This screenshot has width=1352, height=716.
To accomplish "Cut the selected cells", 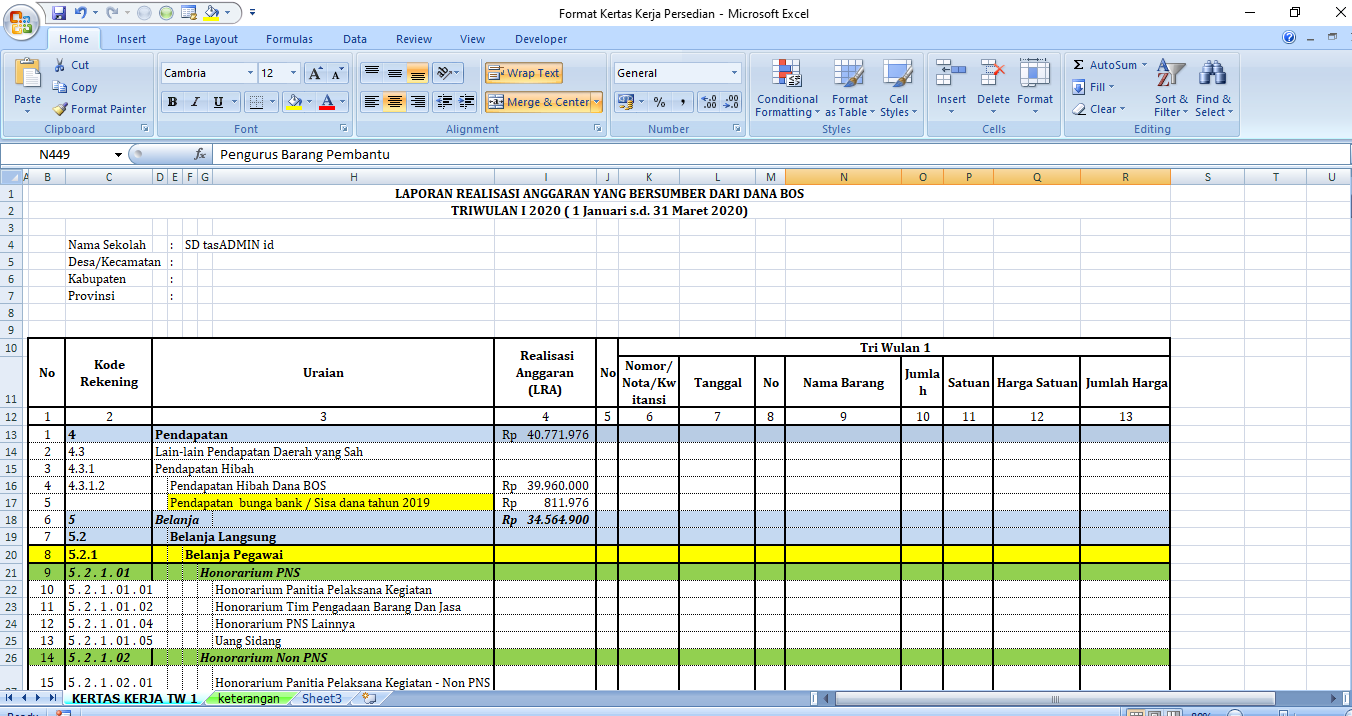I will [x=71, y=65].
